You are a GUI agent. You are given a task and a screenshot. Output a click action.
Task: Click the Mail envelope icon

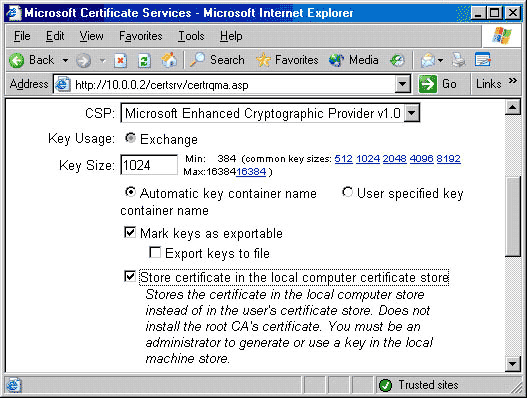pyautogui.click(x=428, y=61)
